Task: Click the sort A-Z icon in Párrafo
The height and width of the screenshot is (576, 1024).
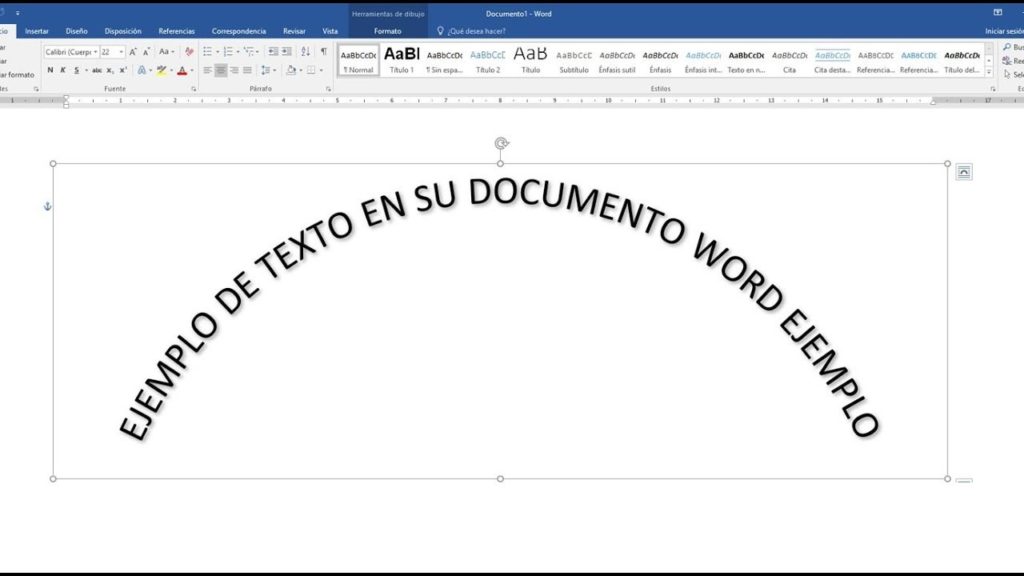Action: [306, 51]
